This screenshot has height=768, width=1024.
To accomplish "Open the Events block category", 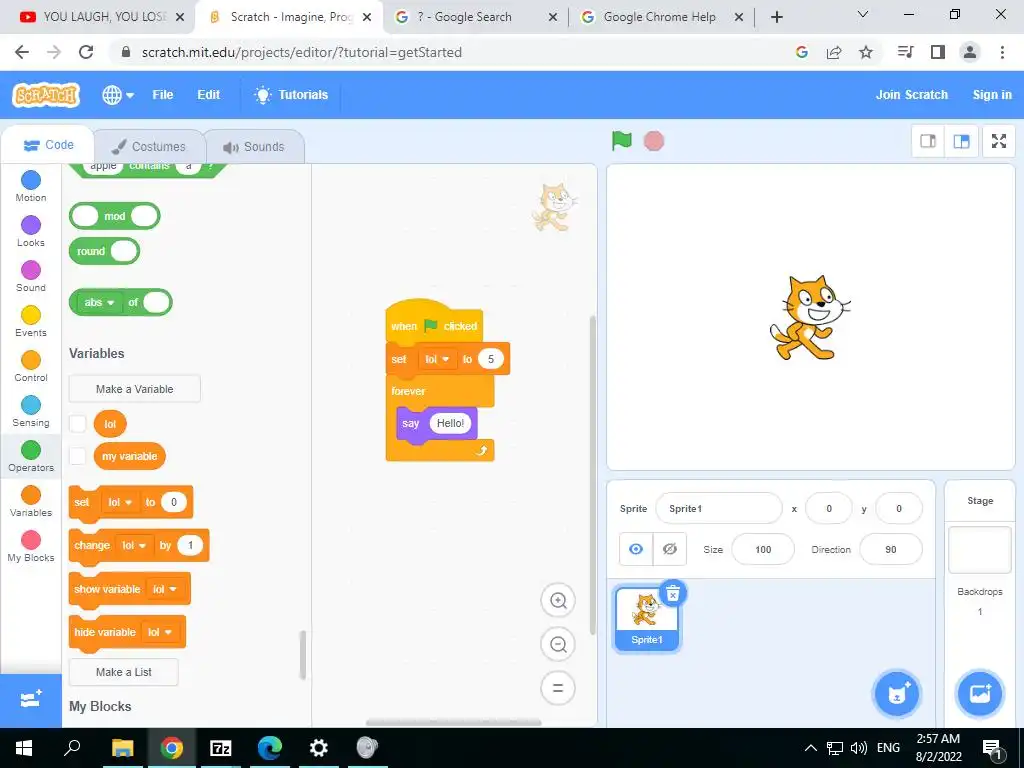I will 31,321.
